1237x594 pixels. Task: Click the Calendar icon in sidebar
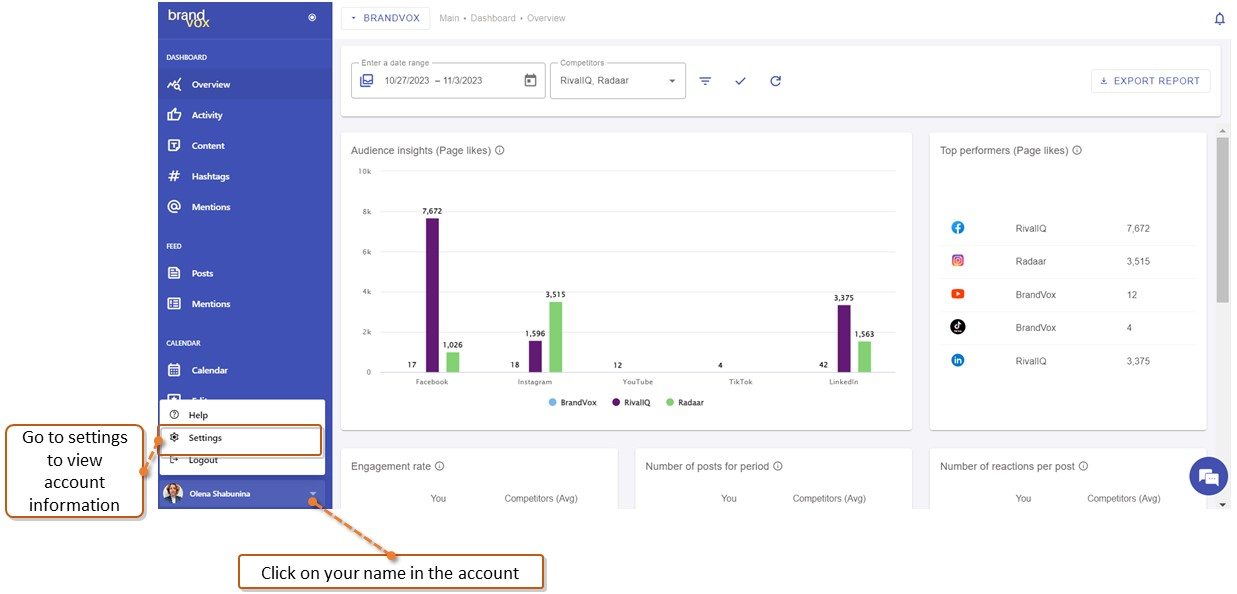(174, 370)
